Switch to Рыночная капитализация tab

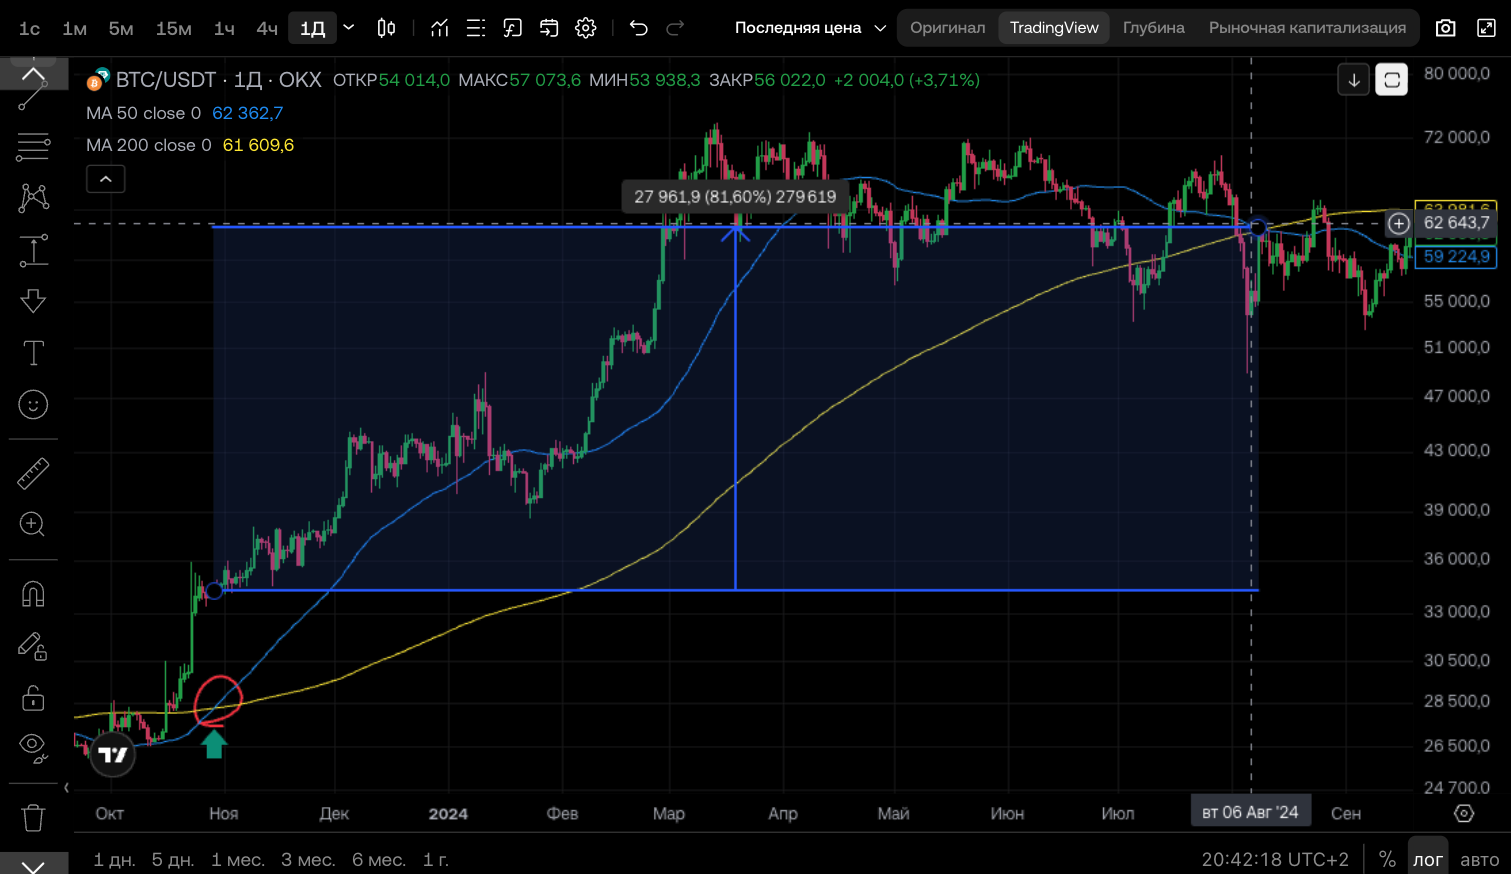click(1307, 28)
